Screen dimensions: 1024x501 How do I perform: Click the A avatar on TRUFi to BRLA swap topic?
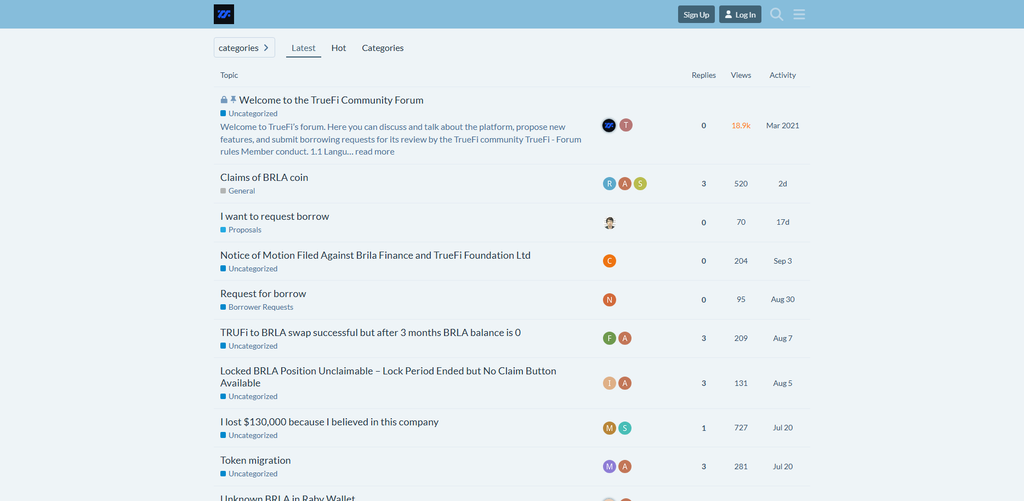pyautogui.click(x=625, y=338)
